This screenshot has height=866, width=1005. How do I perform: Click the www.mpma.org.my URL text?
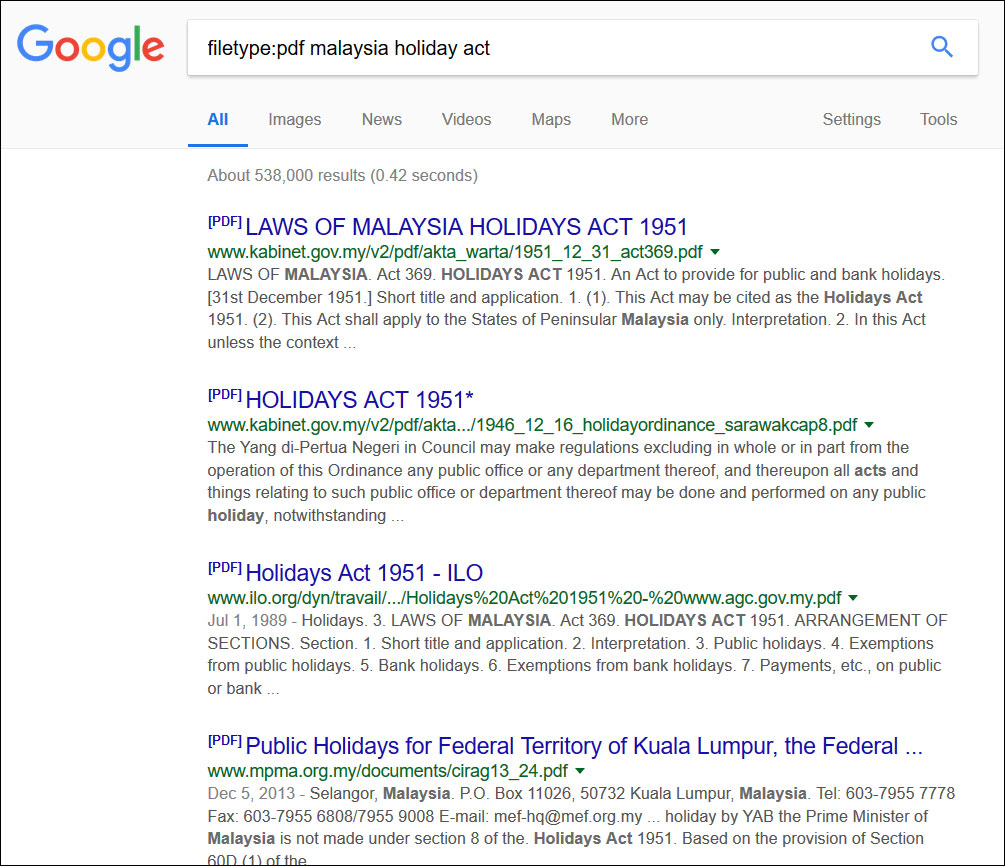pyautogui.click(x=388, y=771)
